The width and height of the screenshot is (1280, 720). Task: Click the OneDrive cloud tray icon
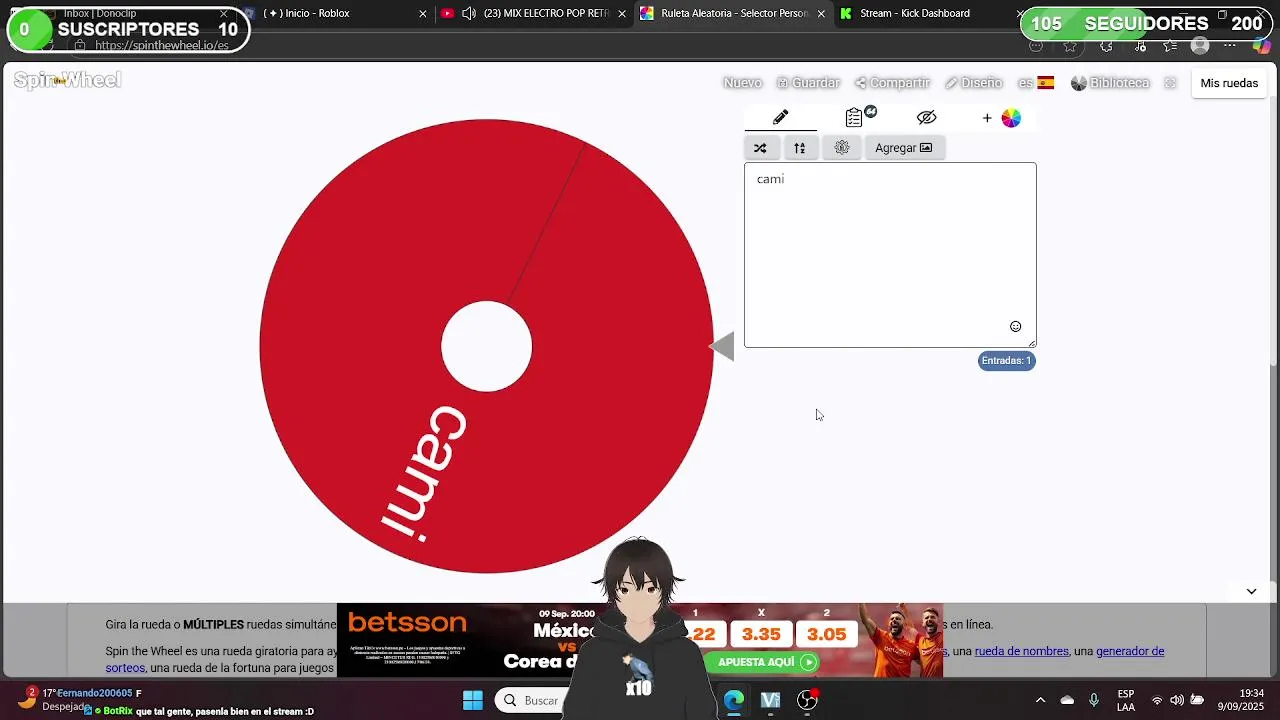[1067, 700]
